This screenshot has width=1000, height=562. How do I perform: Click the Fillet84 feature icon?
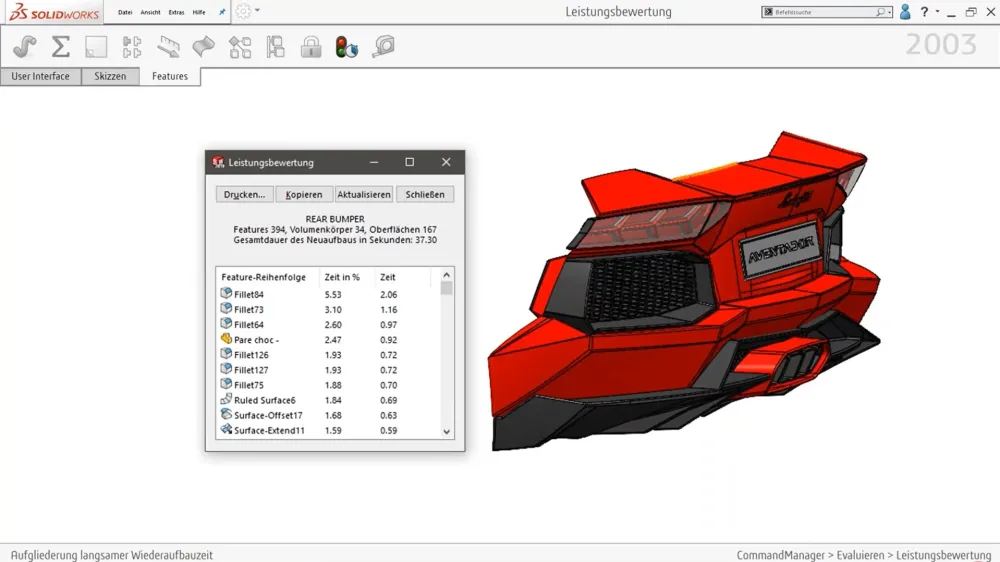point(226,293)
